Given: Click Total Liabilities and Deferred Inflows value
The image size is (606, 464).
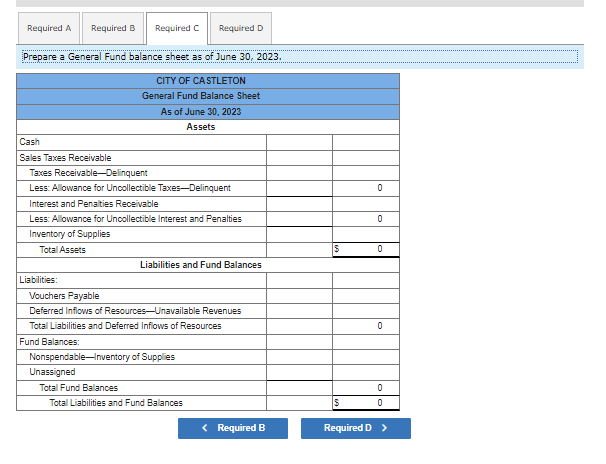Looking at the screenshot, I should [x=366, y=326].
